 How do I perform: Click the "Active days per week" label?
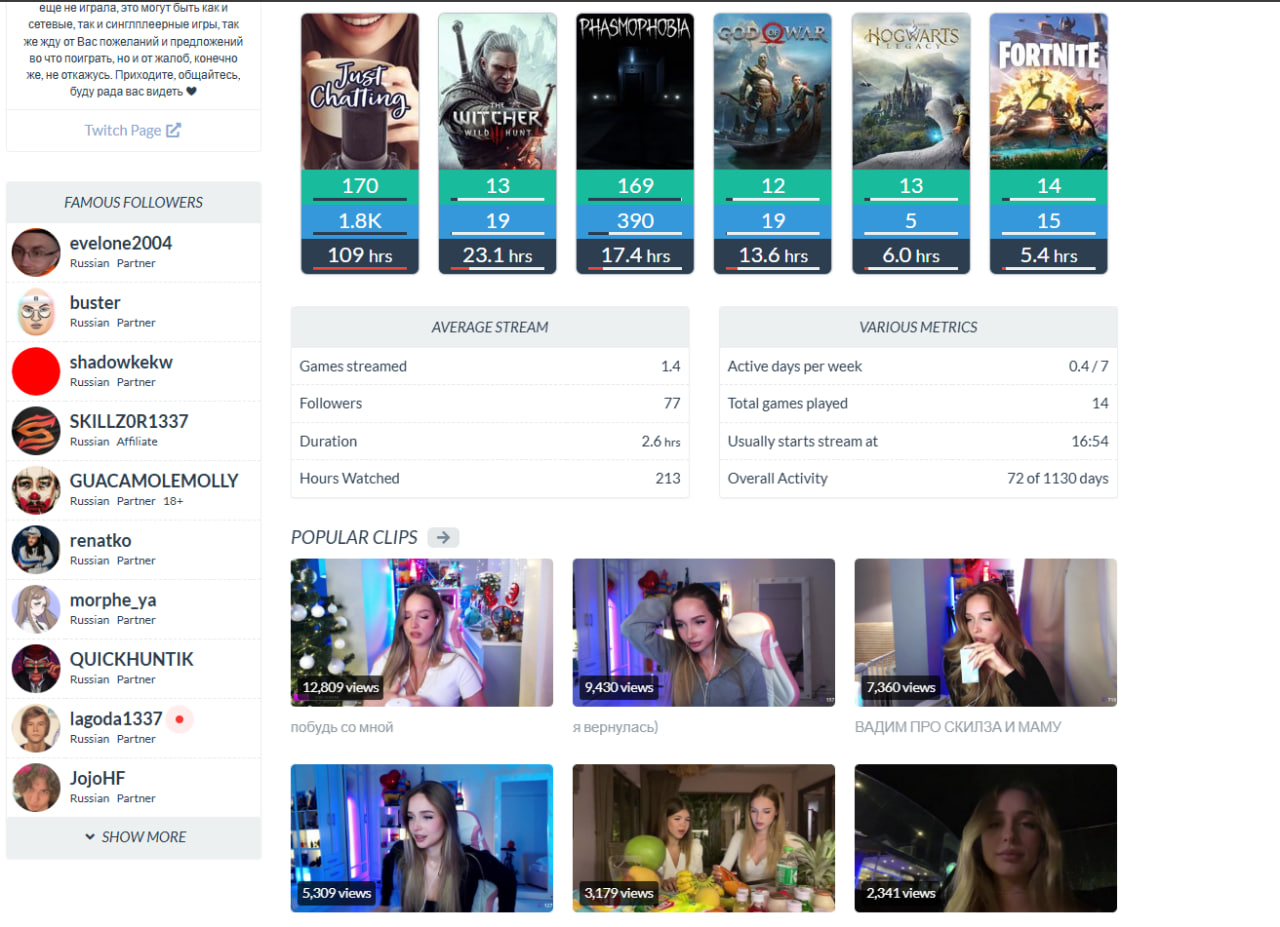[x=795, y=367]
